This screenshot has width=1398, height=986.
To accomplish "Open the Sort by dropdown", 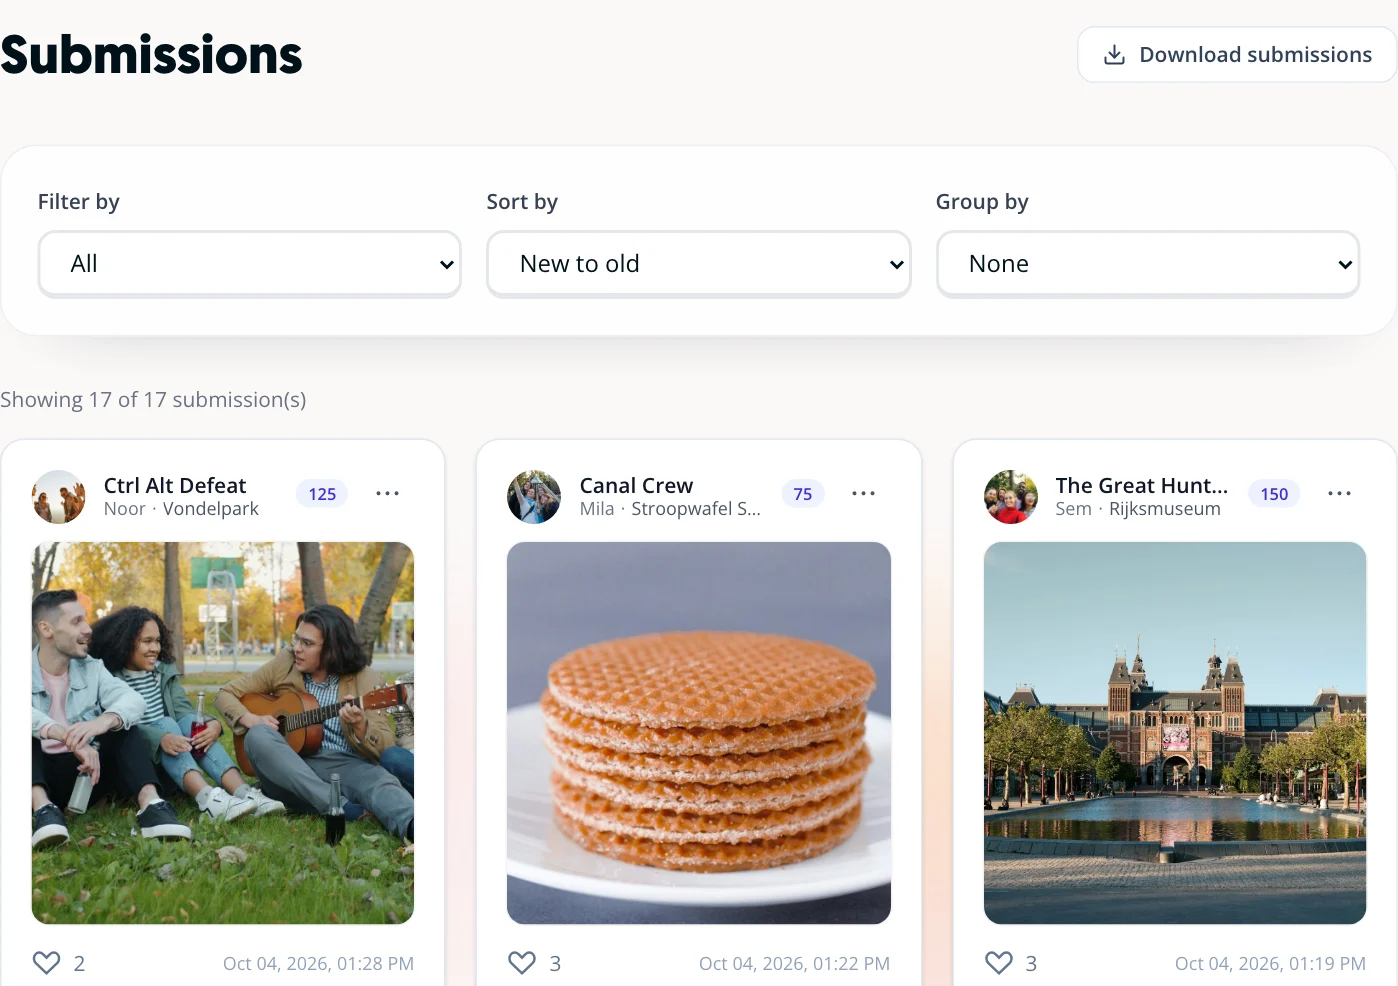I will point(698,264).
